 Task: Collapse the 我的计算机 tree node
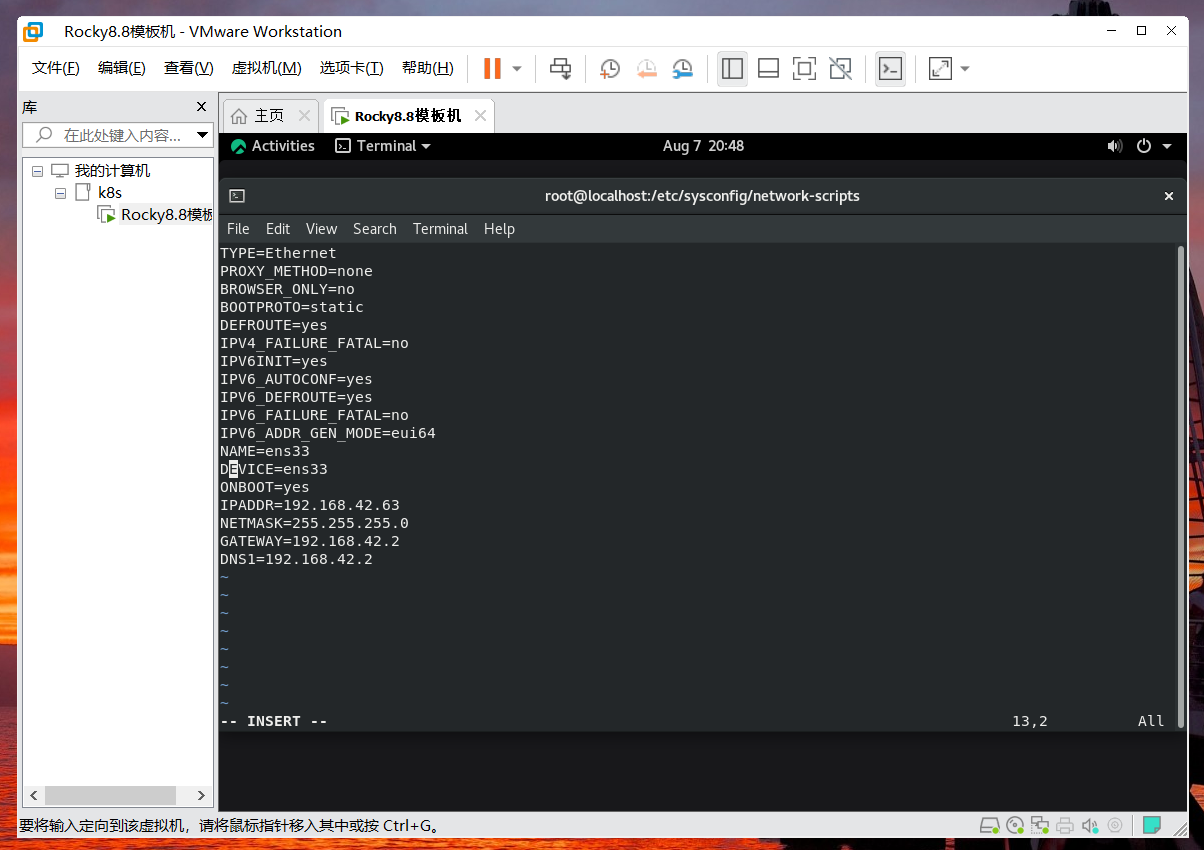pos(38,171)
